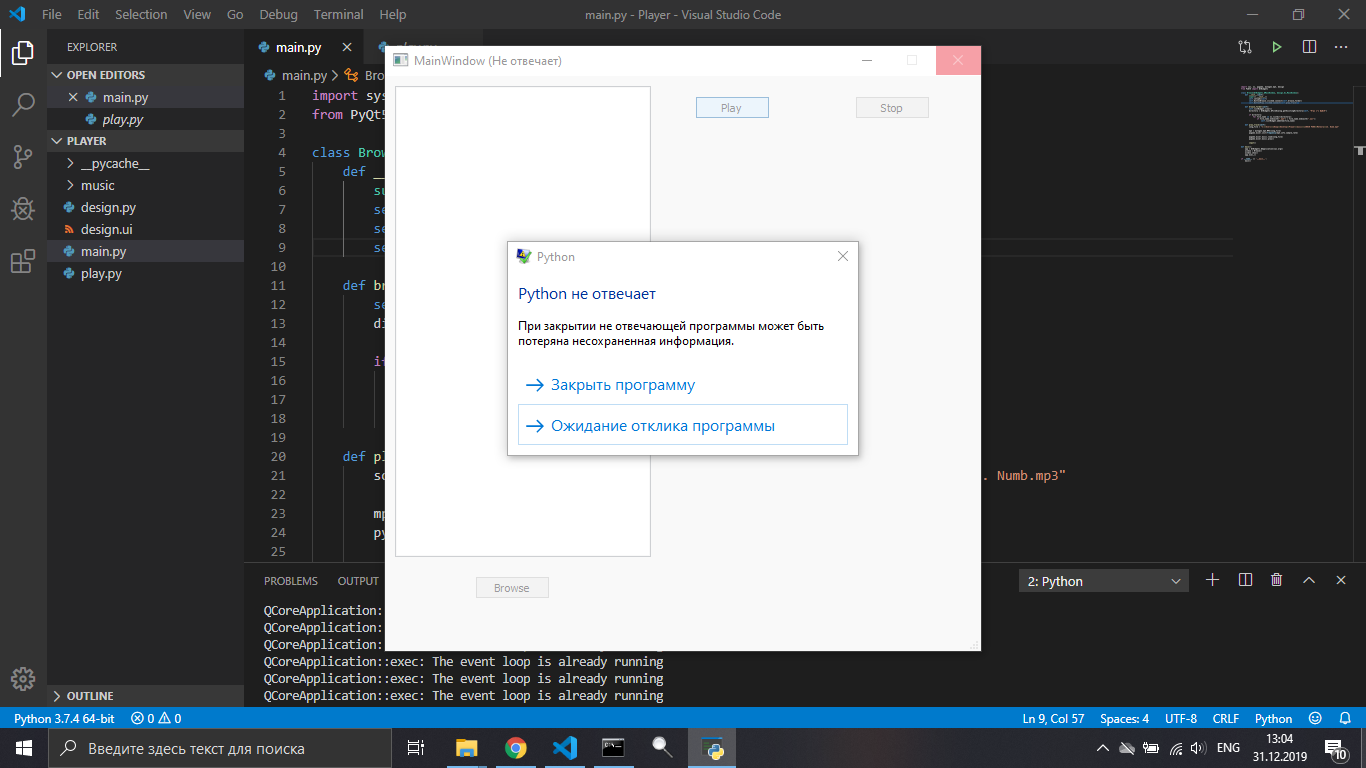This screenshot has width=1366, height=768.
Task: Click 'Ожидание отклика программы' option
Action: (x=683, y=425)
